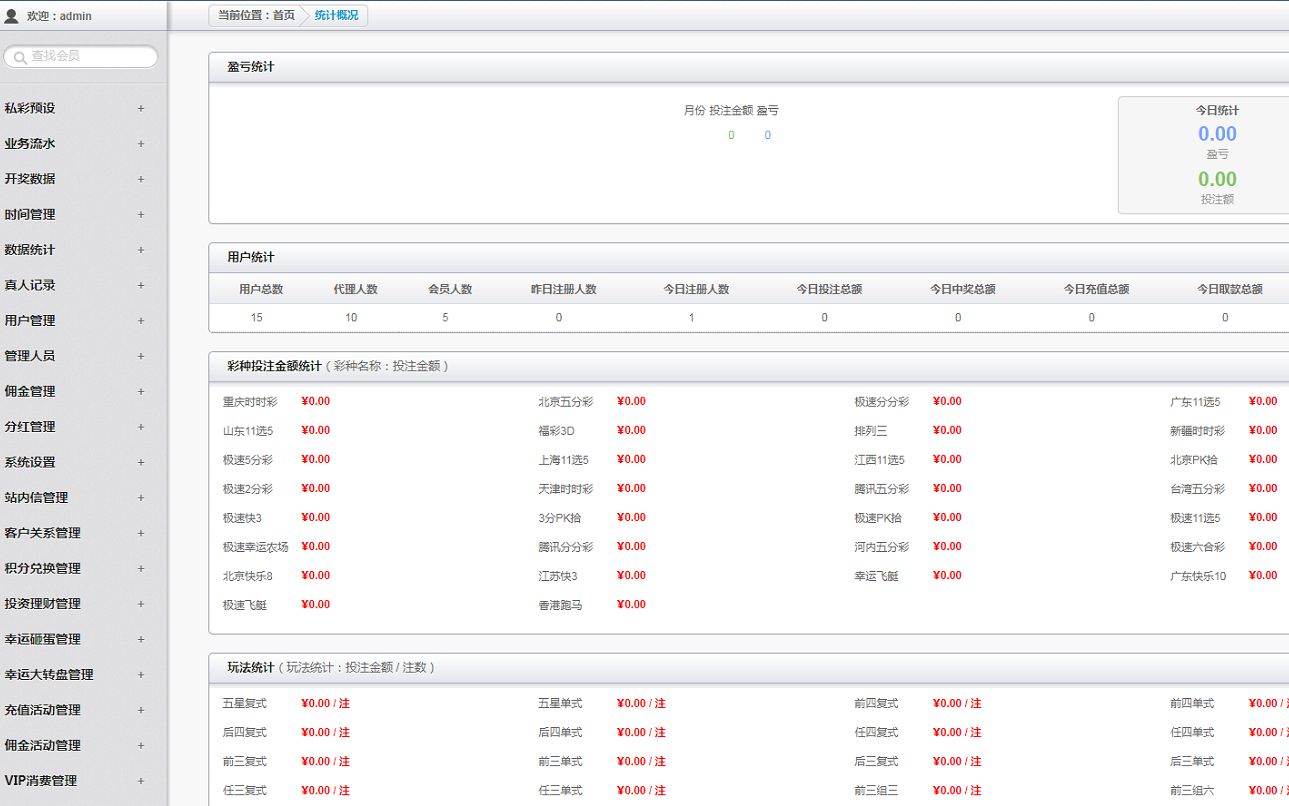Click the 五星单式 play type label
This screenshot has width=1289, height=806.
(560, 704)
